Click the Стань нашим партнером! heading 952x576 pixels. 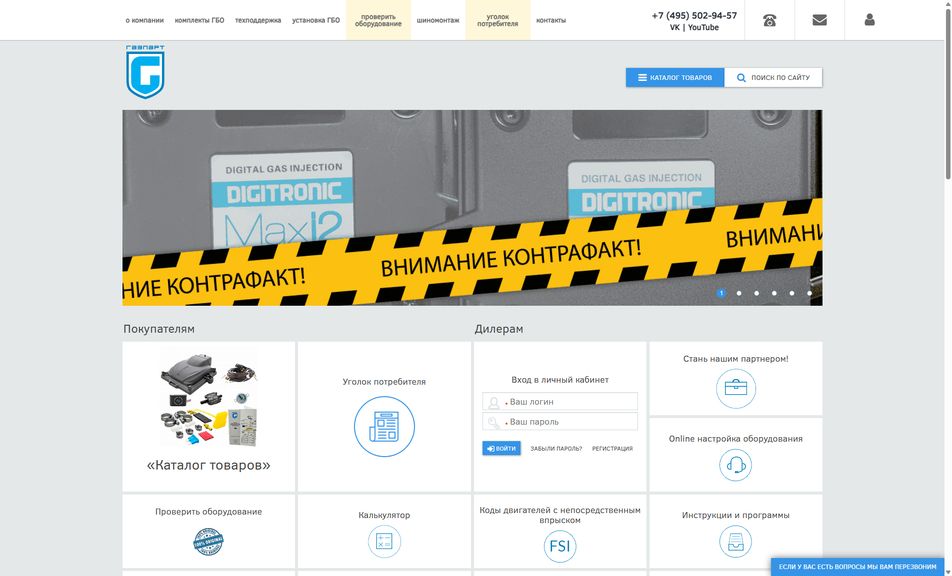(736, 359)
